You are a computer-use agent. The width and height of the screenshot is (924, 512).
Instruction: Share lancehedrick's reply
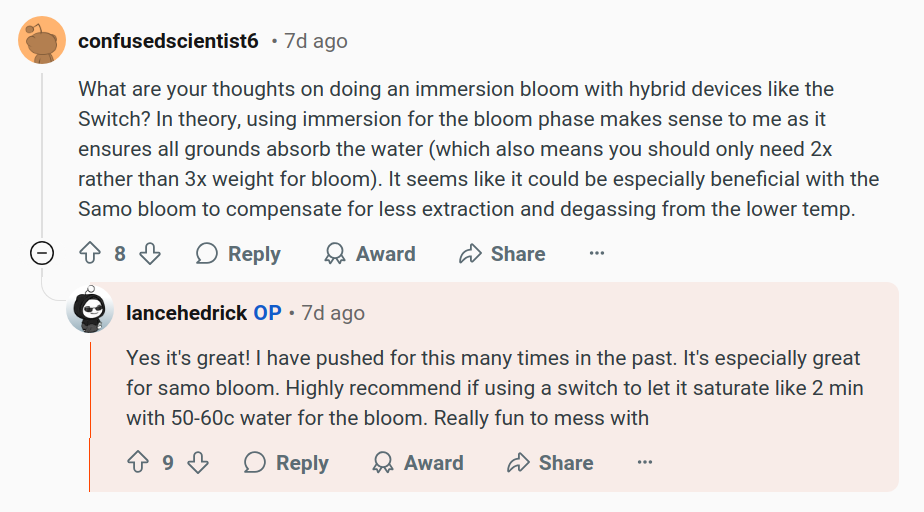(550, 463)
